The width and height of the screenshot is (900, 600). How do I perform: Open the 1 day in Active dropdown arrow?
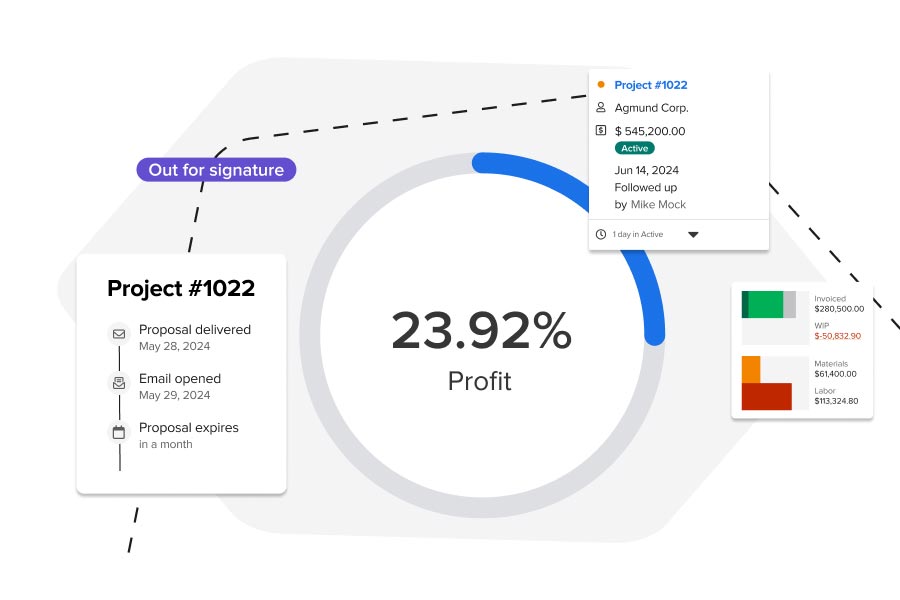coord(694,235)
